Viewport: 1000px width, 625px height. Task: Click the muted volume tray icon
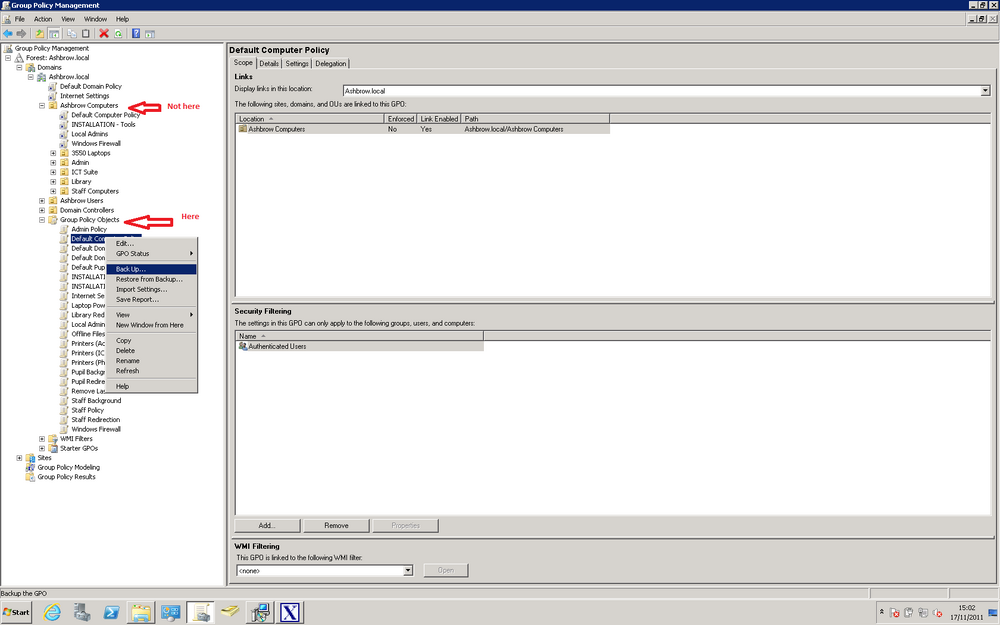938,613
